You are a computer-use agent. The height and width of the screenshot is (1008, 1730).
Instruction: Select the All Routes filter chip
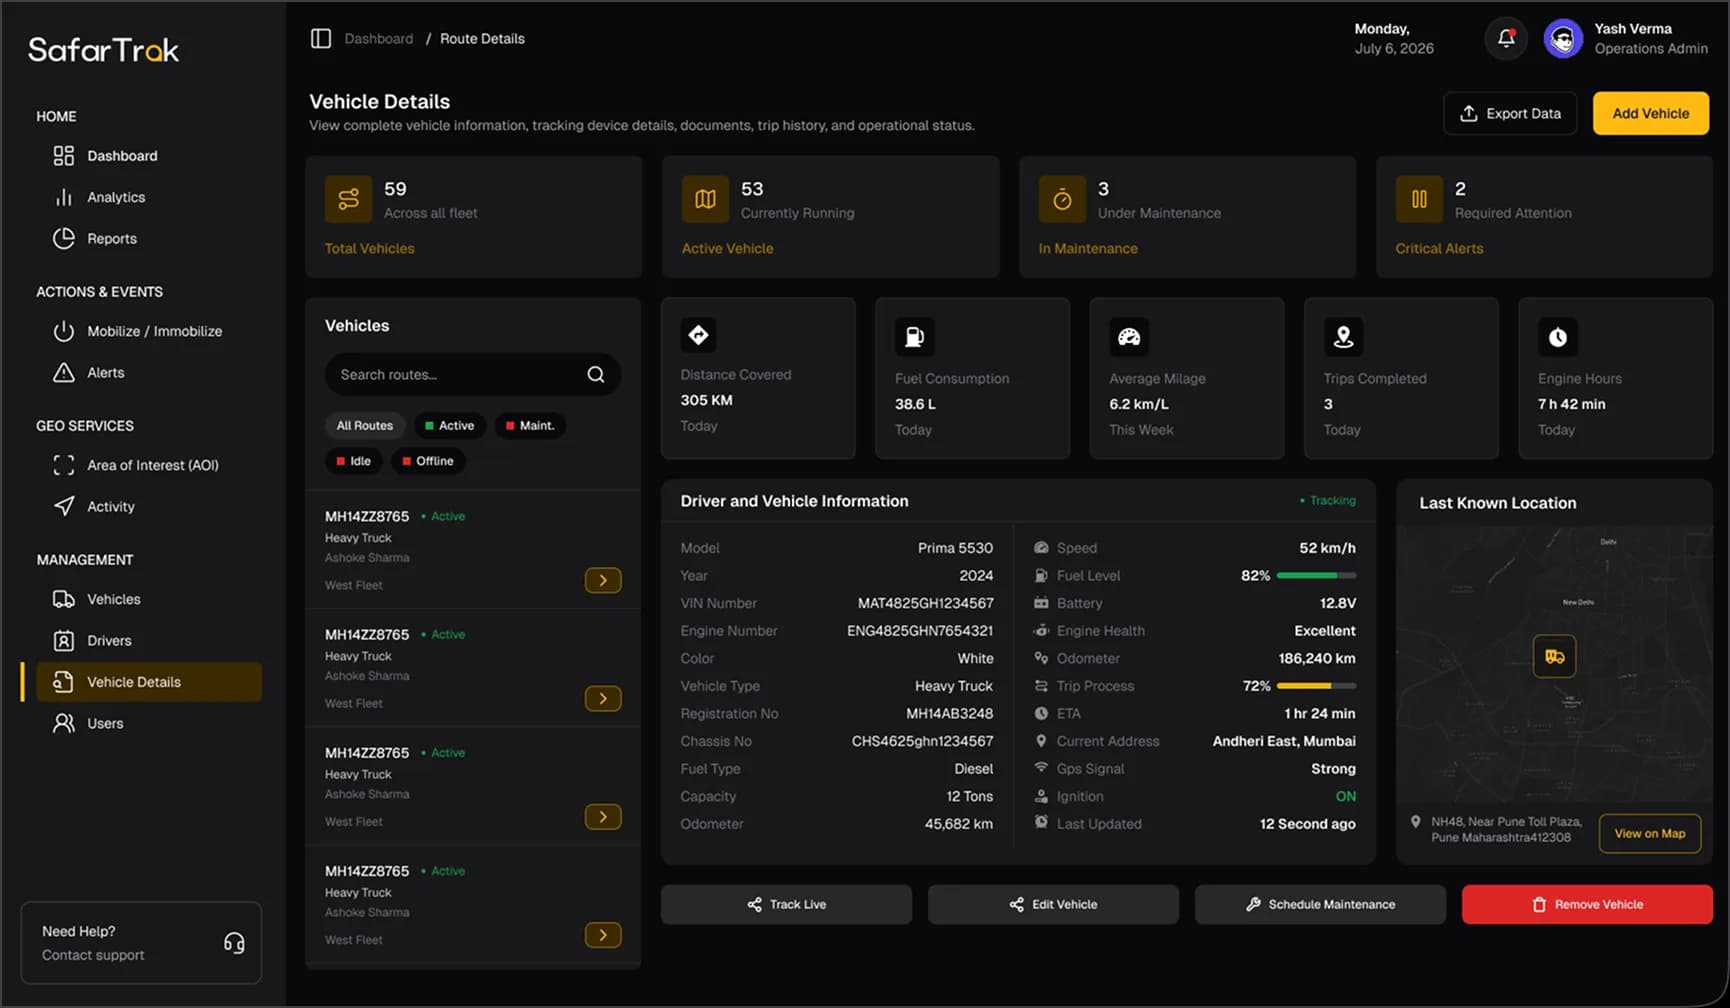(x=364, y=426)
